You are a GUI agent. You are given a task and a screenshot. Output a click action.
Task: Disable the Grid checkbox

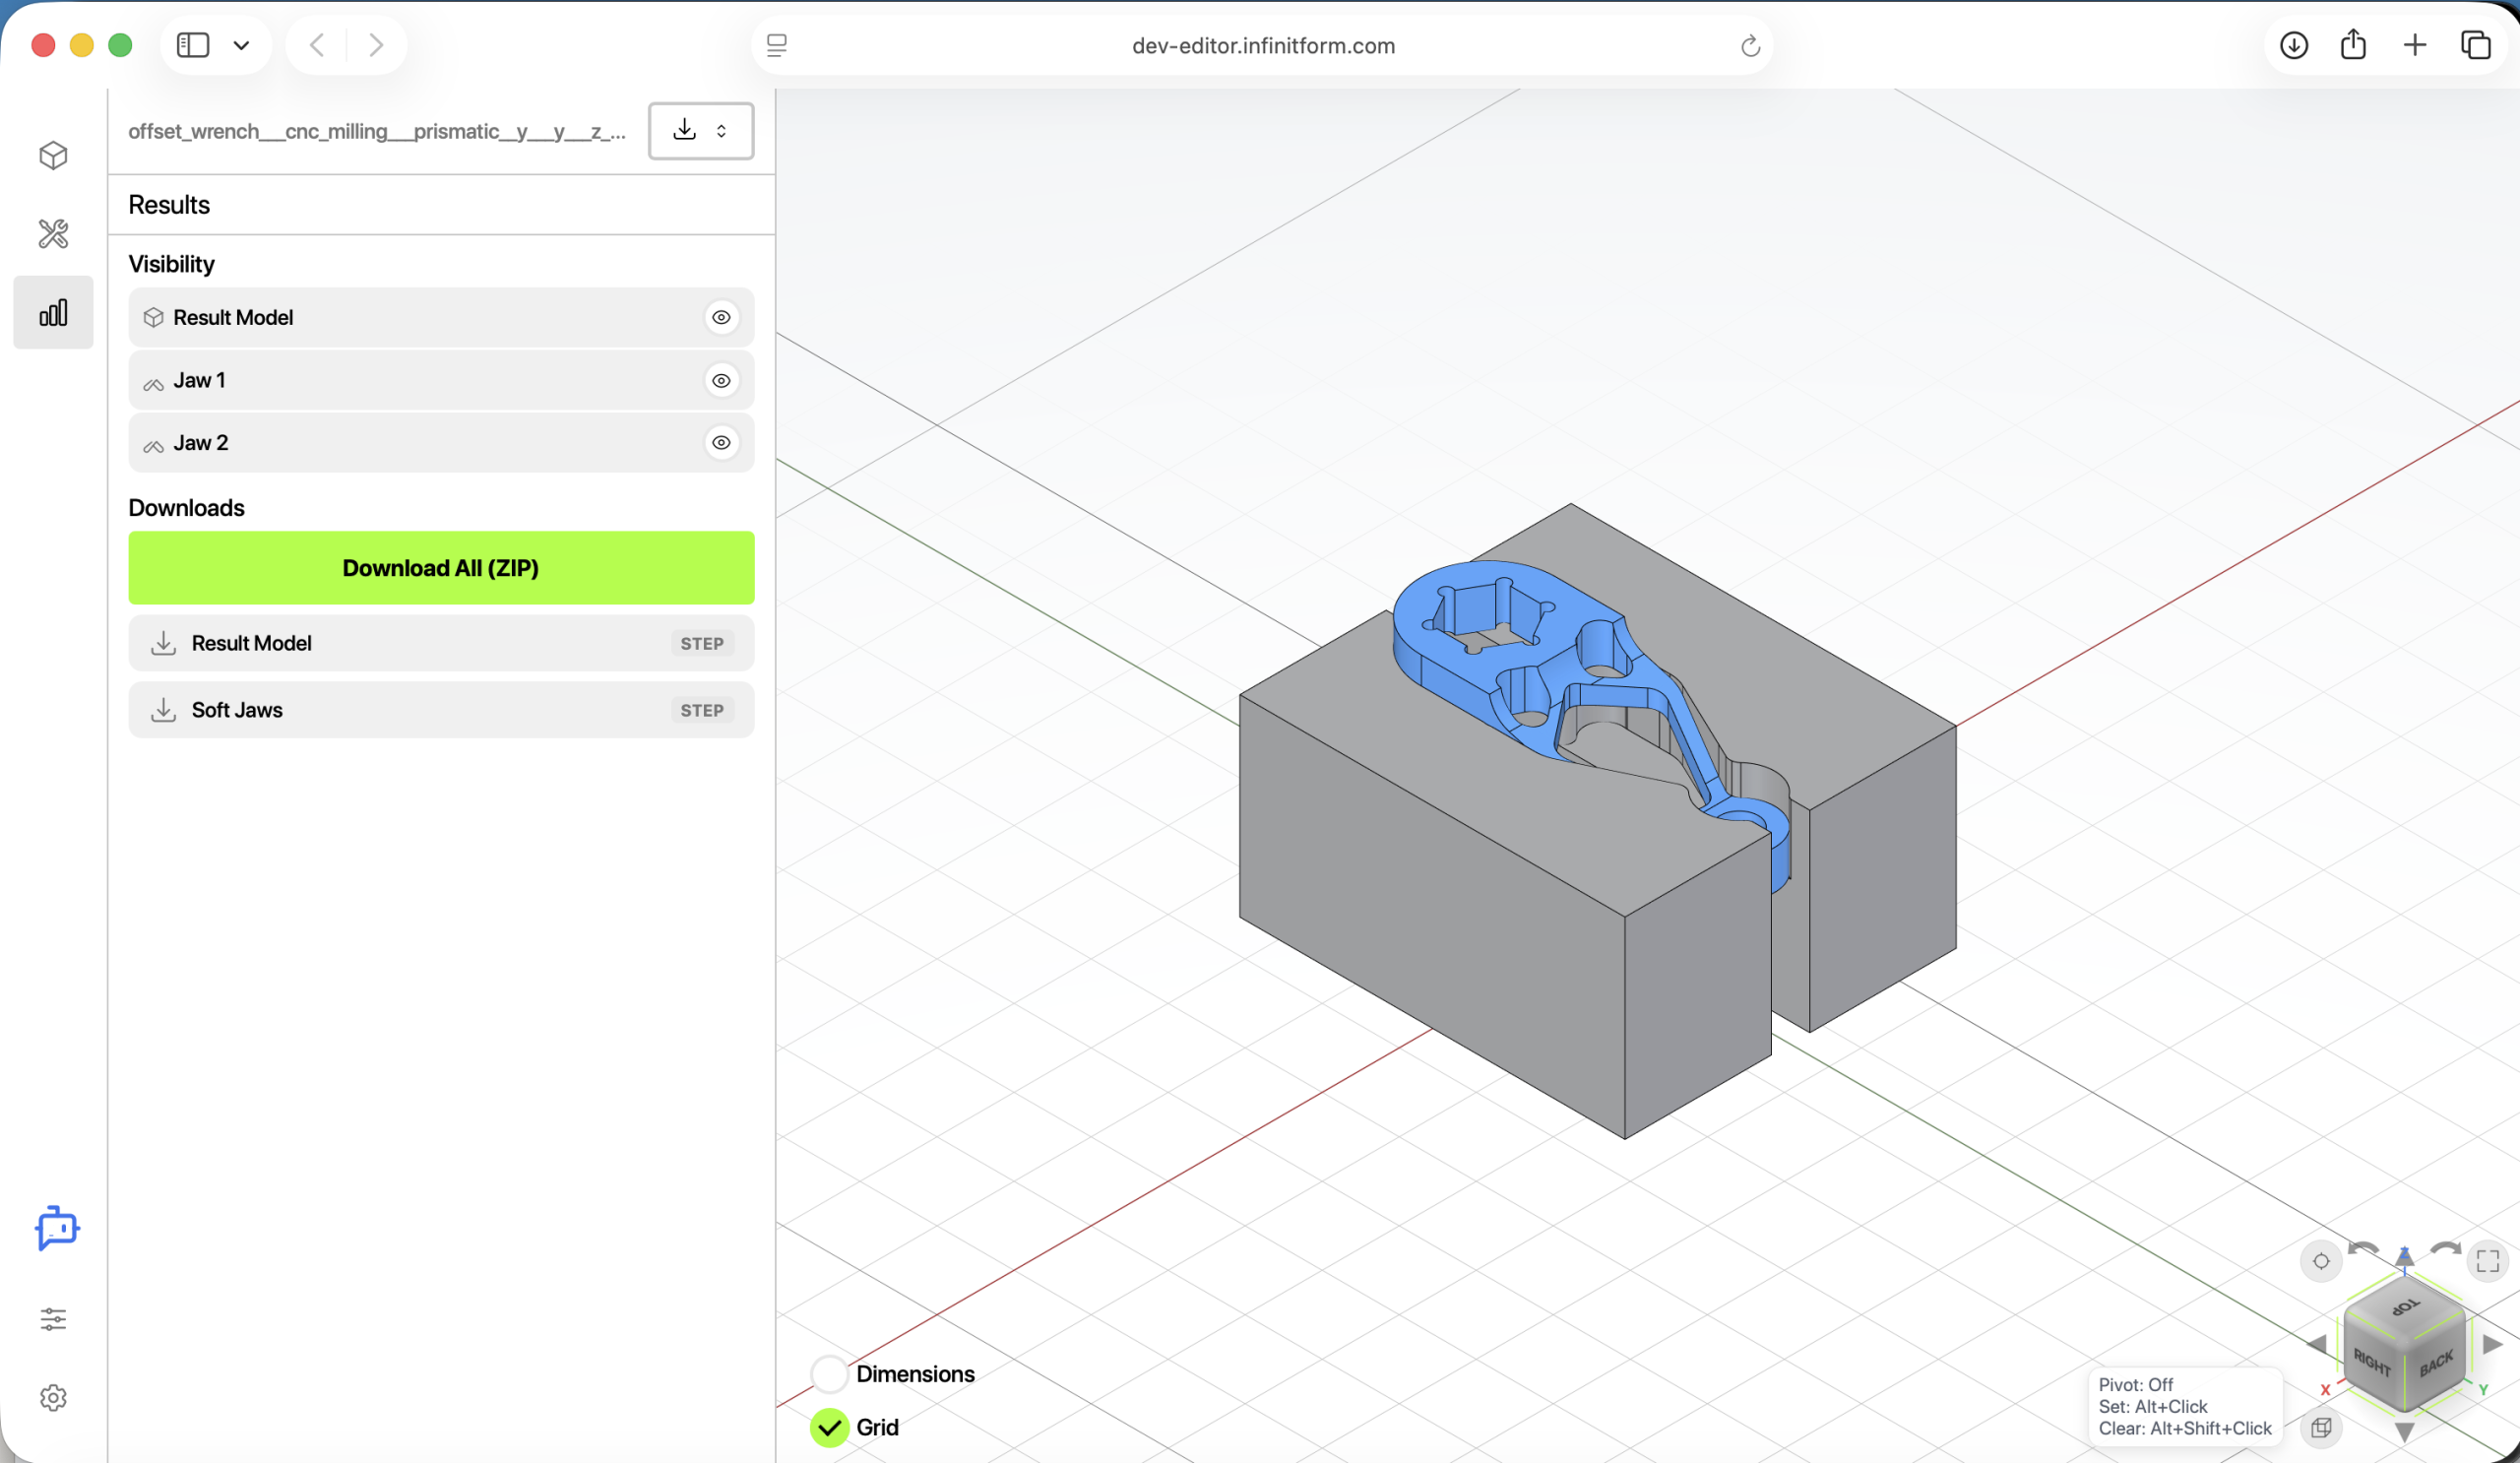[829, 1427]
